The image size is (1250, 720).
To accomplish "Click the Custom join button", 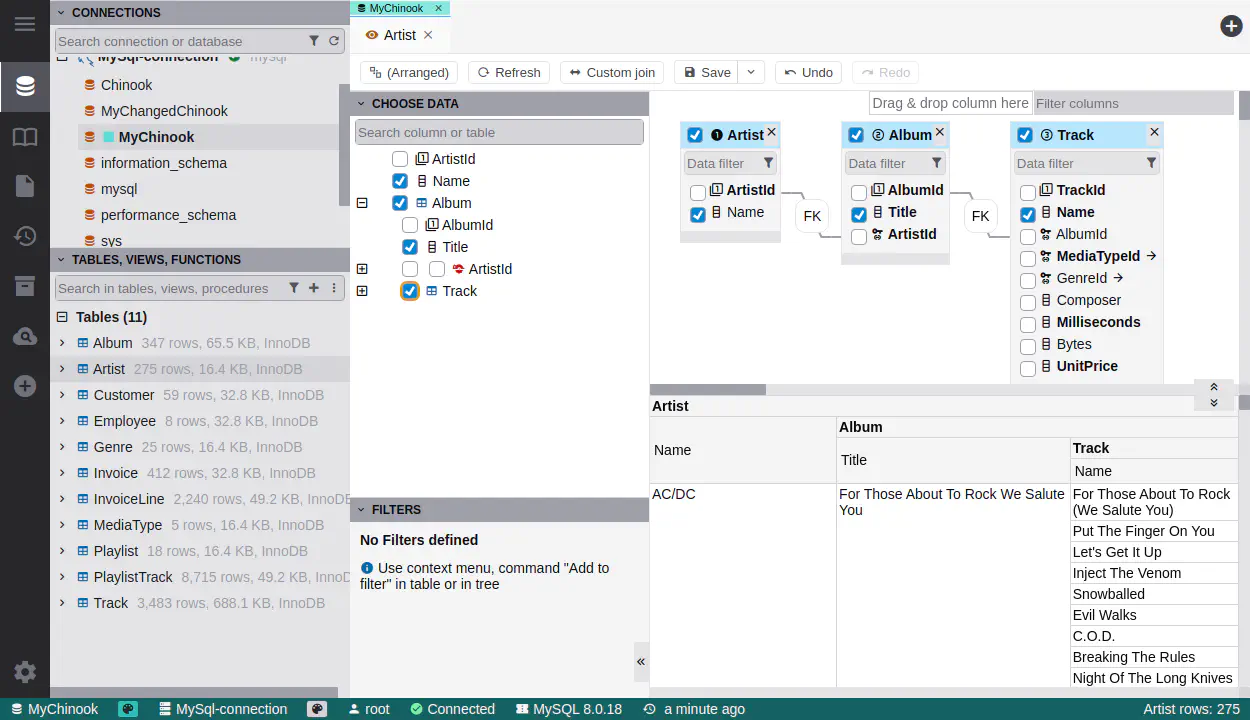I will [612, 72].
